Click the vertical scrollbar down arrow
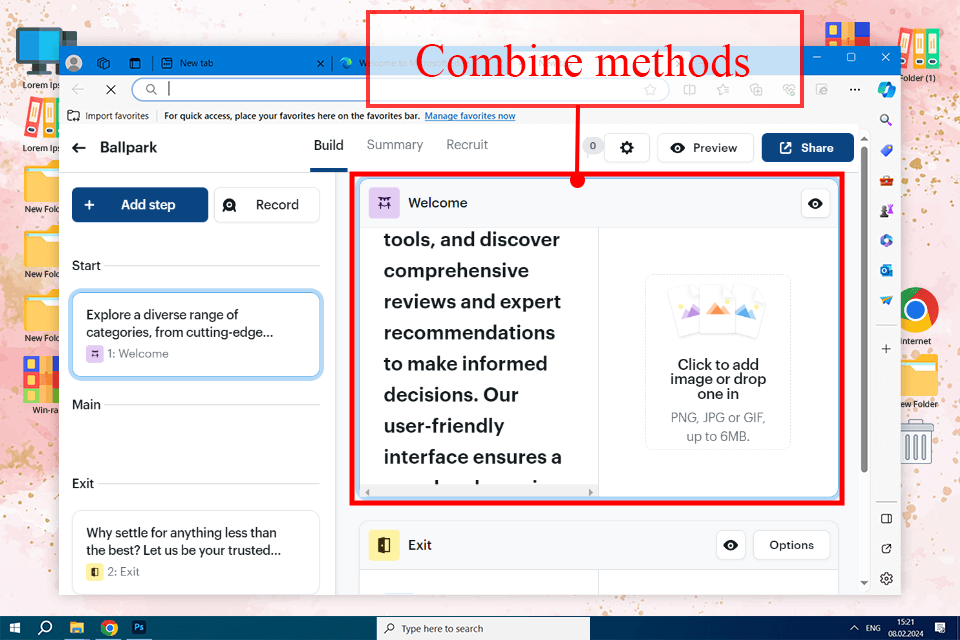This screenshot has width=960, height=640. (864, 582)
